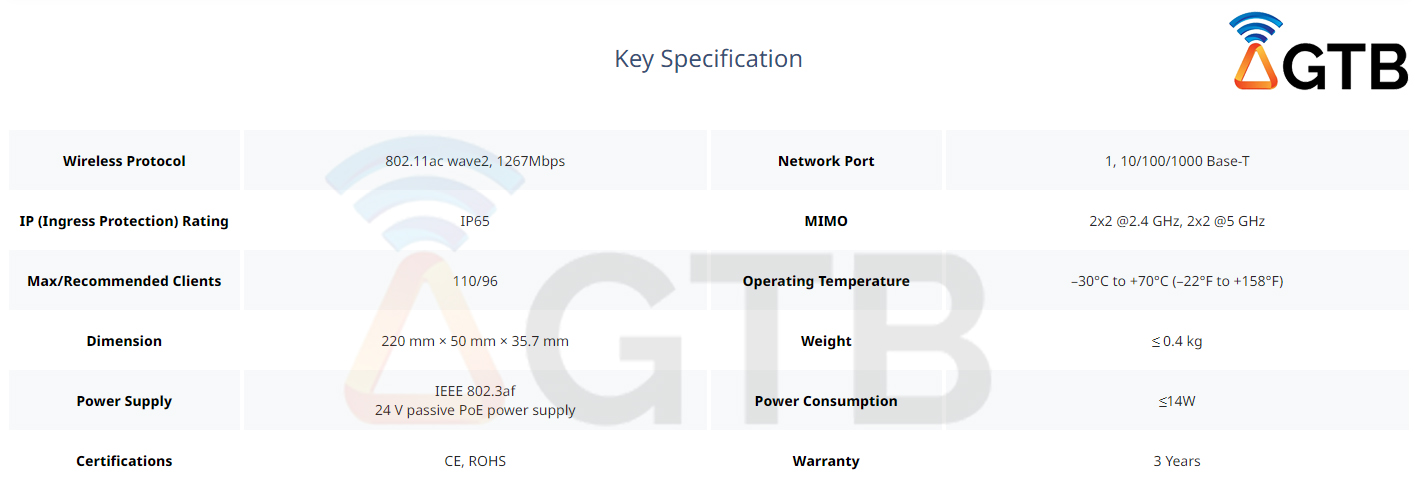Click the CE, ROHS certifications value

click(475, 461)
